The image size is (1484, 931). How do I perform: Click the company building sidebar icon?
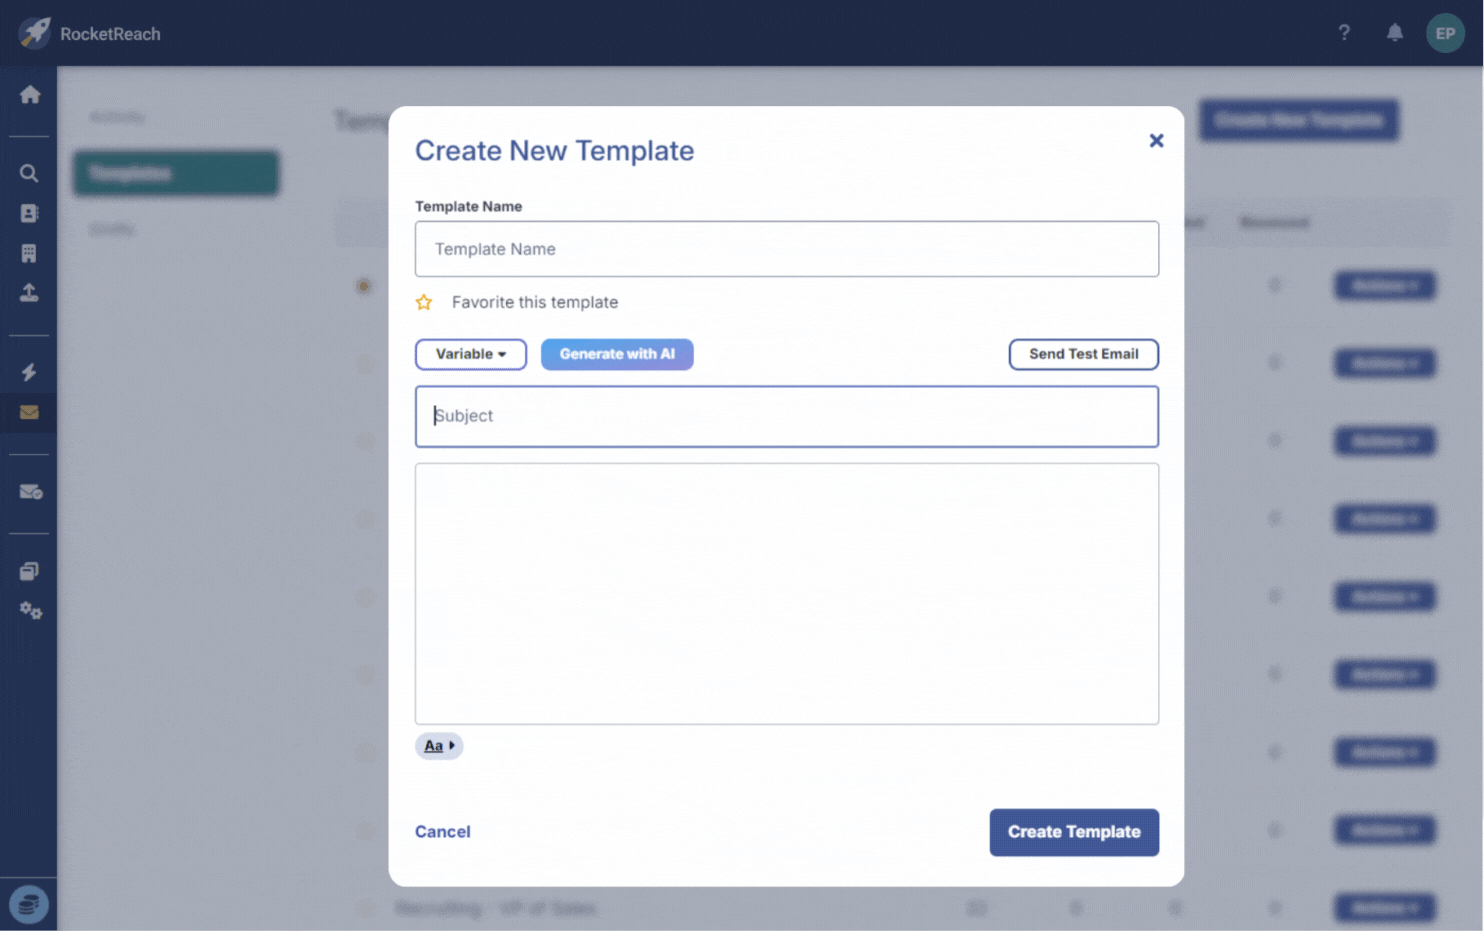[x=29, y=254]
